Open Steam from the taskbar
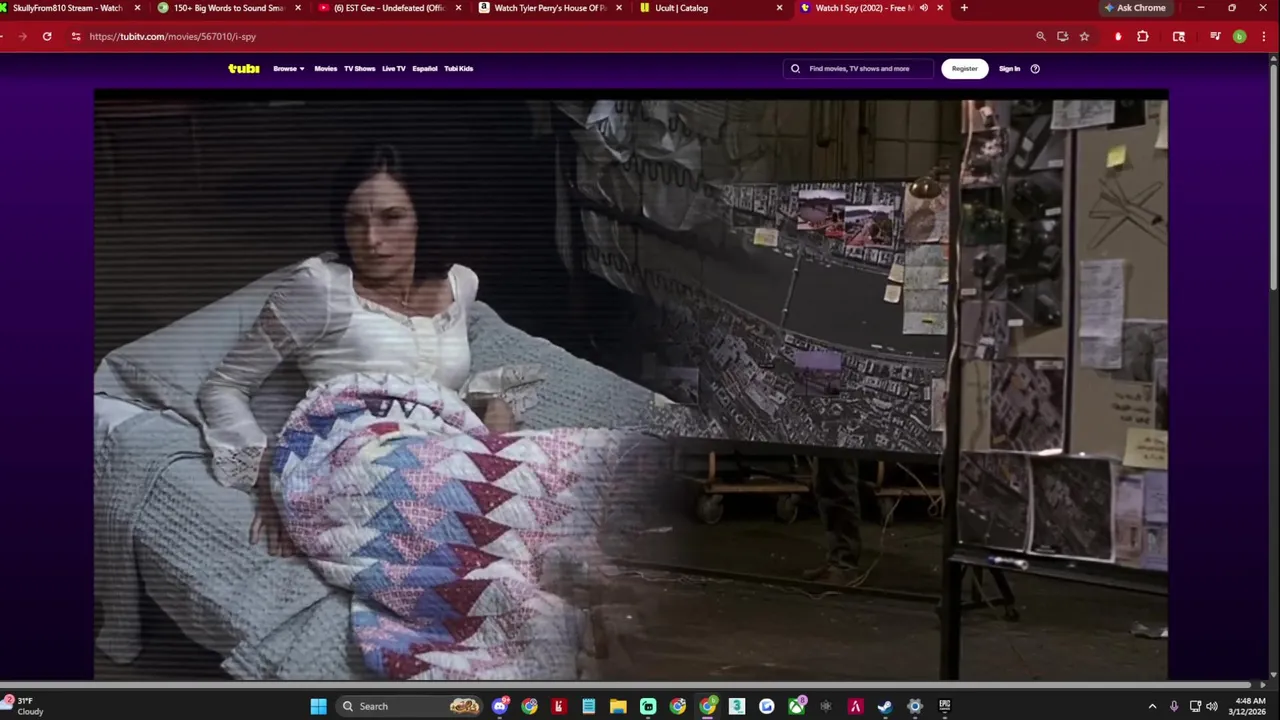This screenshot has height=720, width=1280. coord(885,706)
